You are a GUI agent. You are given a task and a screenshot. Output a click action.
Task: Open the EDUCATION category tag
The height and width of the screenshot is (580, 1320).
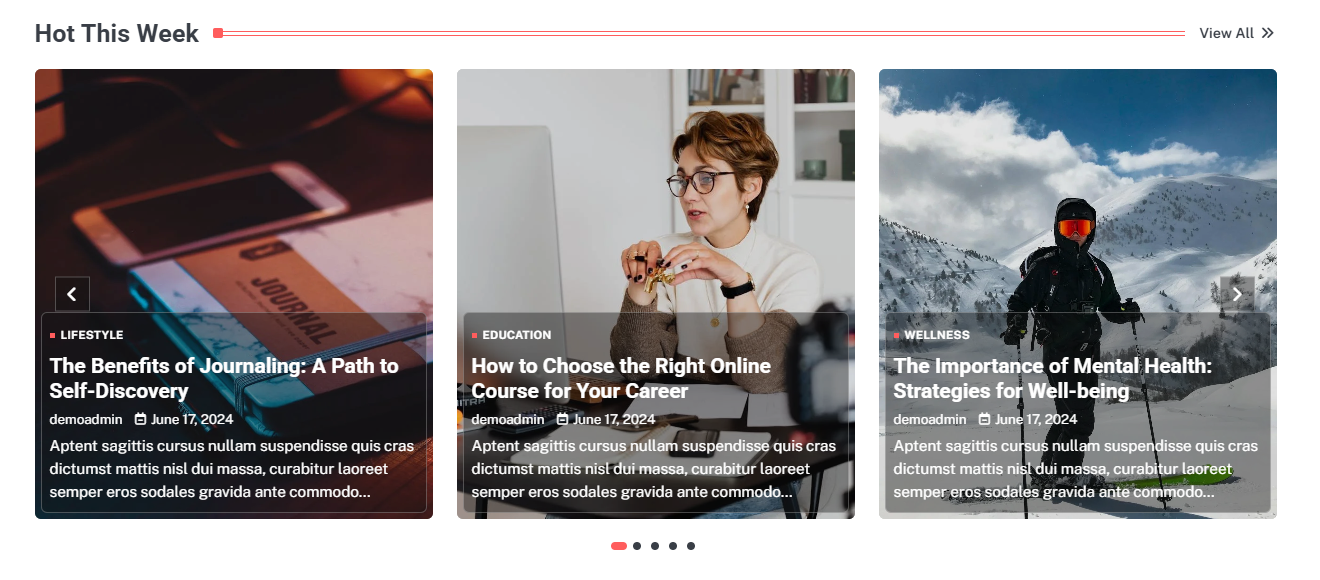pyautogui.click(x=517, y=335)
